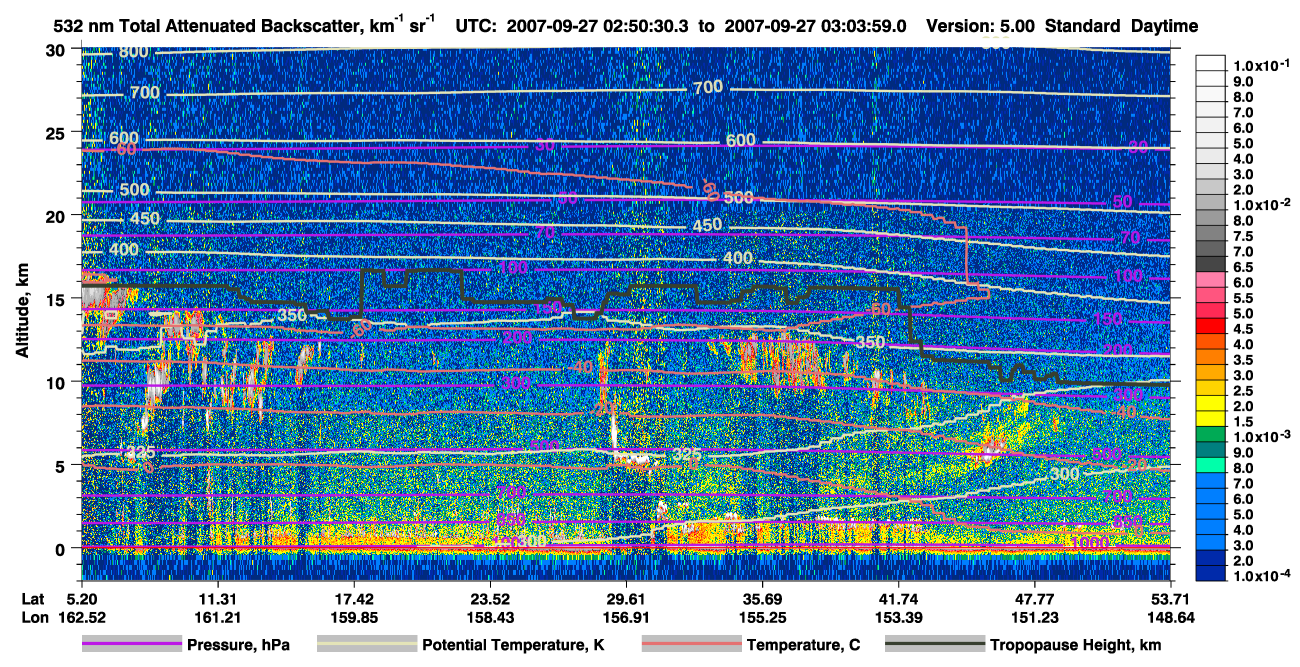Click the black Tropopause Height legend line sample
The image size is (1300, 667).
point(936,645)
